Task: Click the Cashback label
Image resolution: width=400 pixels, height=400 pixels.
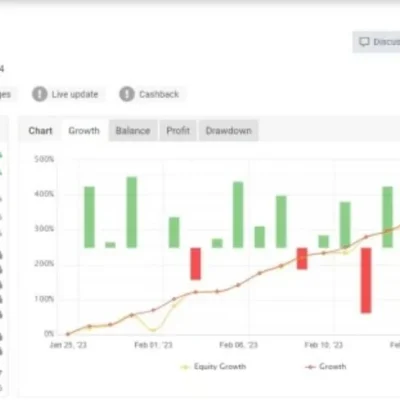Action: click(x=159, y=95)
